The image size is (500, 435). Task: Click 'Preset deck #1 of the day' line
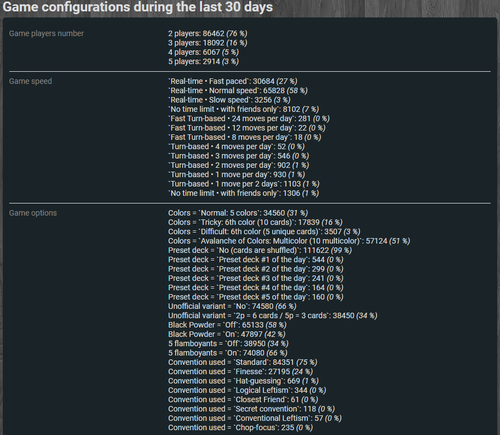coord(256,259)
